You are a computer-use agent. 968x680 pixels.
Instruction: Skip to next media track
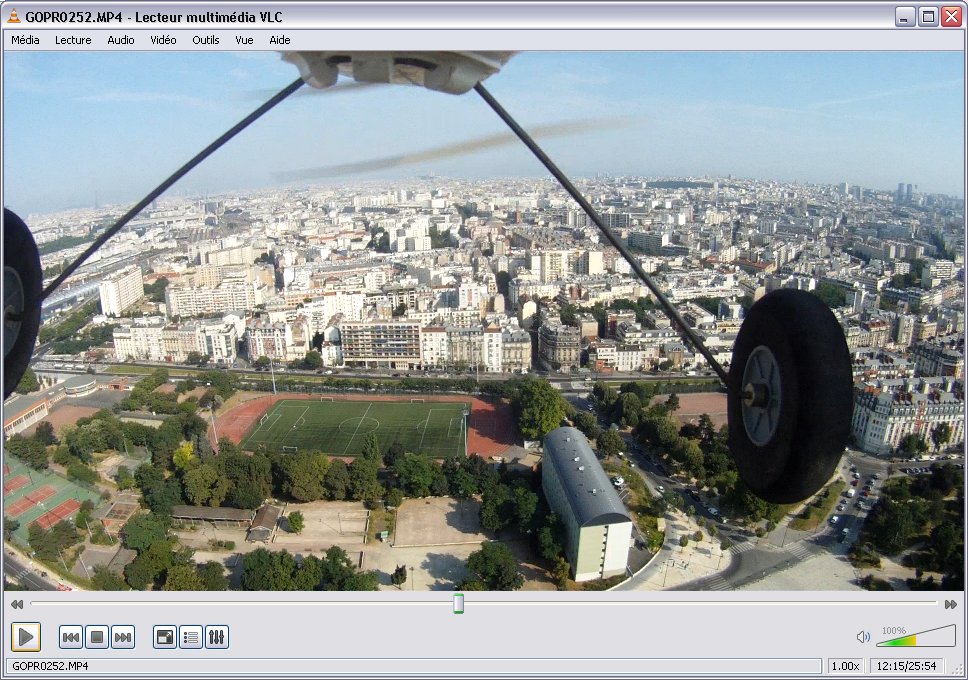[123, 637]
